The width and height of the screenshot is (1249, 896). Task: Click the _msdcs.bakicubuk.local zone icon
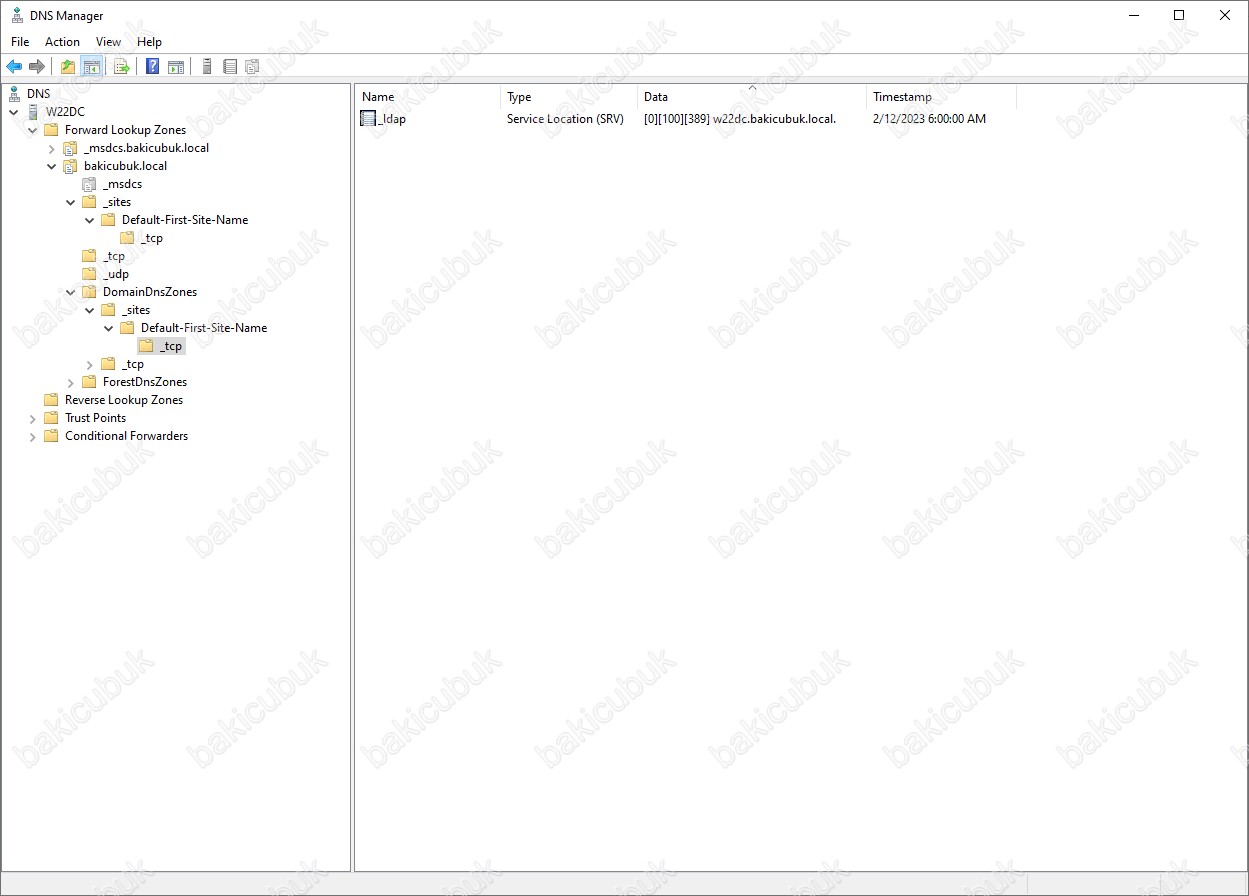pyautogui.click(x=70, y=148)
